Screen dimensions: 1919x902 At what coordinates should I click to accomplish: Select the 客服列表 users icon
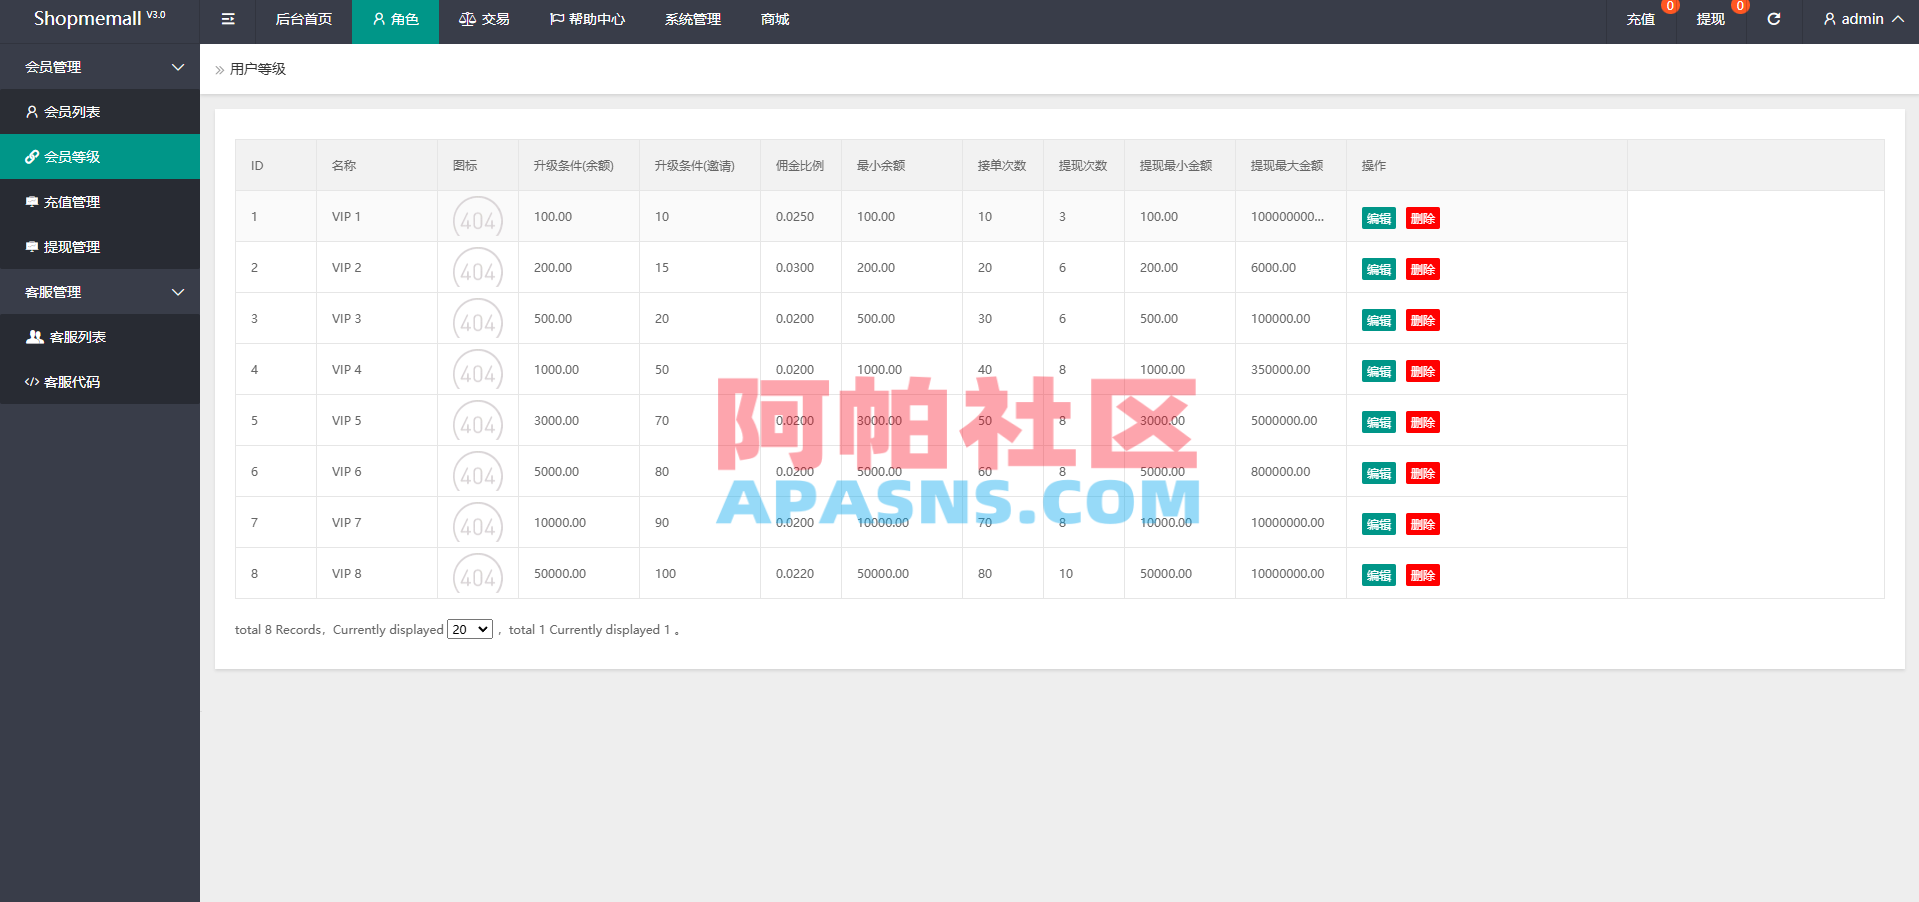click(33, 336)
